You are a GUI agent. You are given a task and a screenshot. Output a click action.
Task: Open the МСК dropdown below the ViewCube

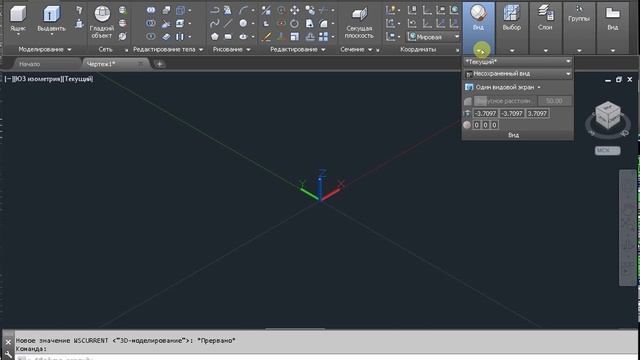click(x=607, y=151)
